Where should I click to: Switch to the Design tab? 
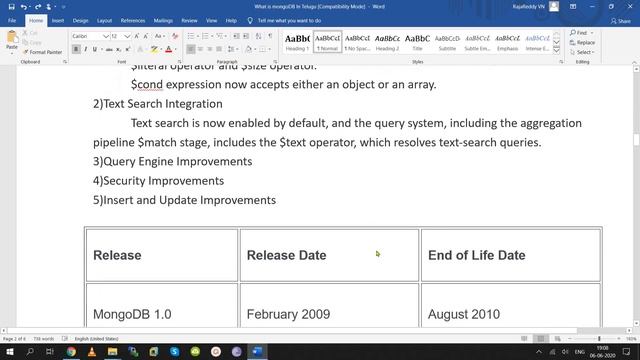tap(80, 20)
